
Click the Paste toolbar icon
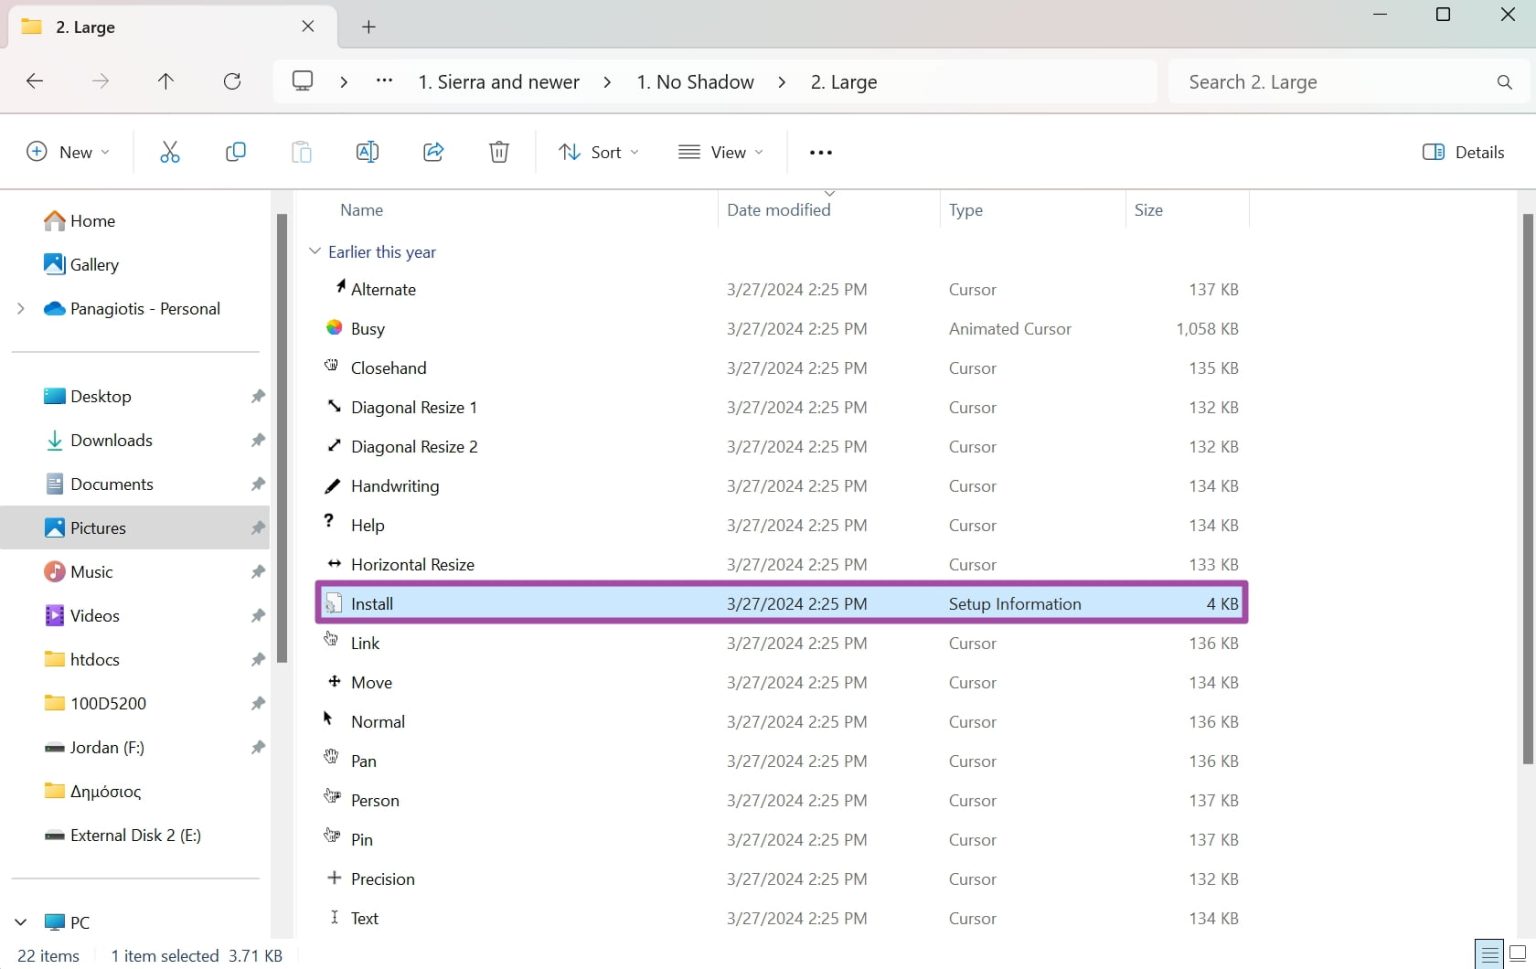[x=301, y=151]
